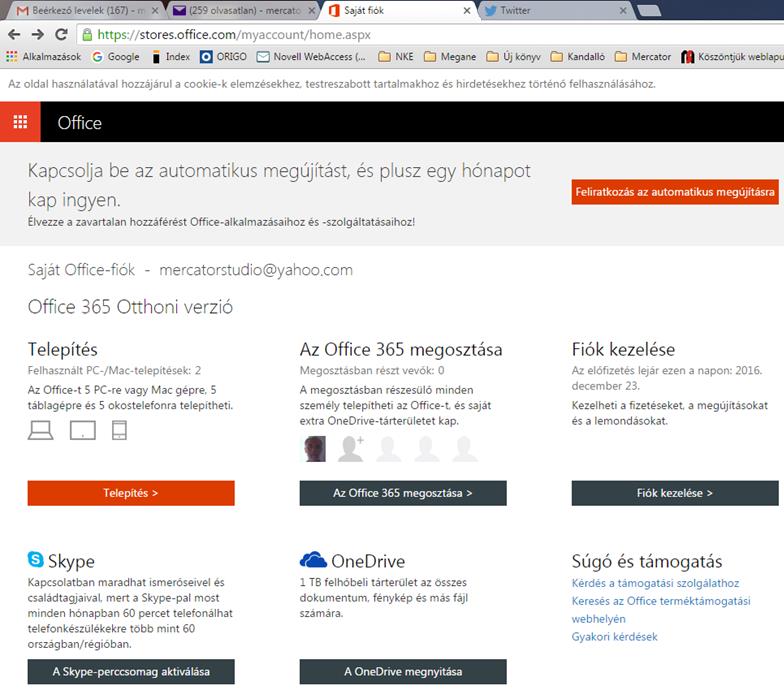
Task: Open the Mercator bookmarks folder
Action: 643,56
